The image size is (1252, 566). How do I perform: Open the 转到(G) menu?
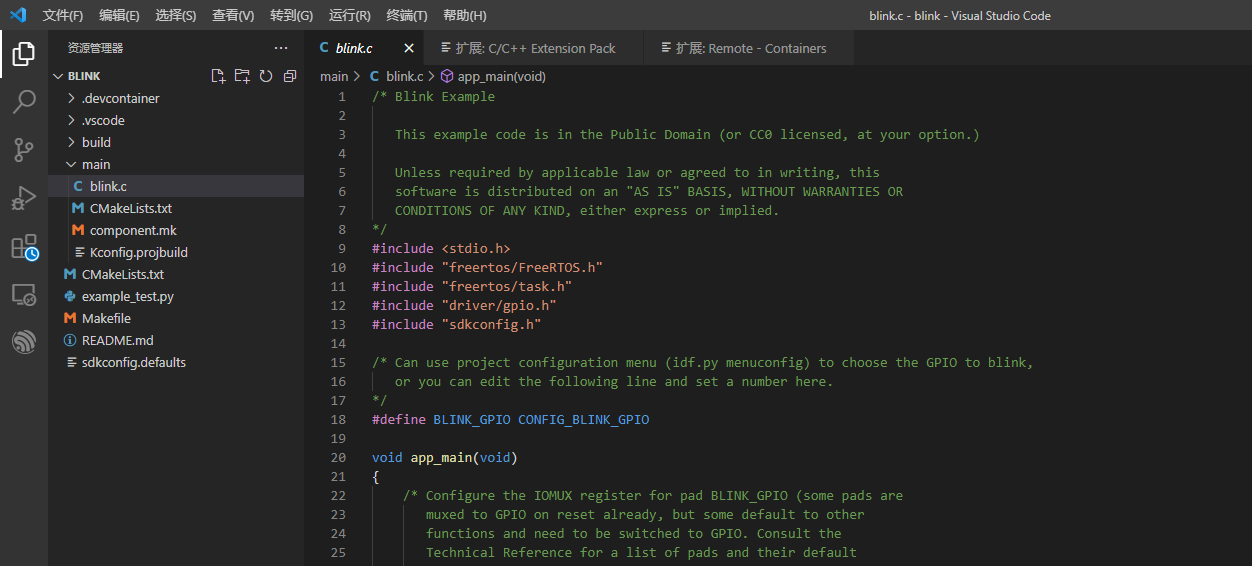point(291,15)
